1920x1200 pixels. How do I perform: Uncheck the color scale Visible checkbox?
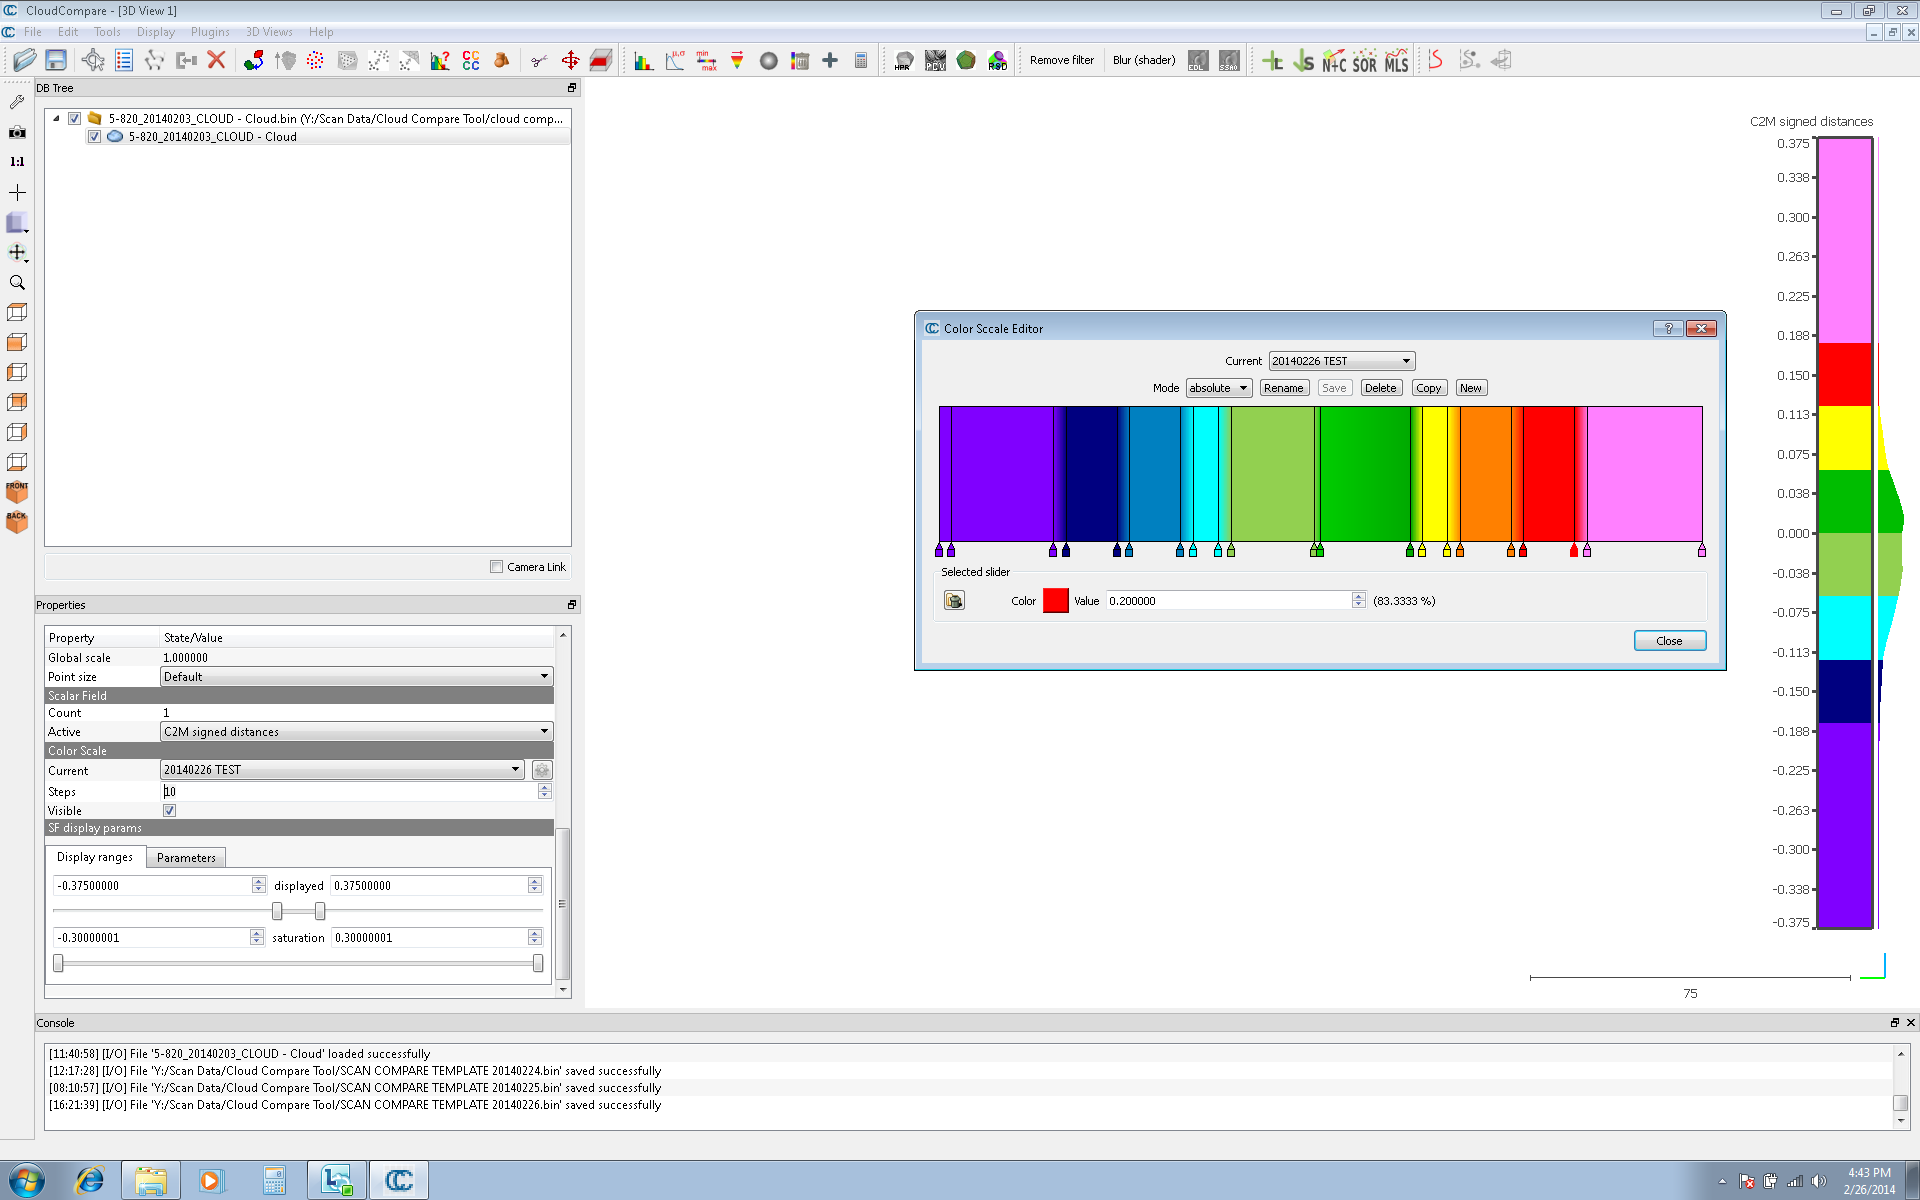tap(170, 811)
